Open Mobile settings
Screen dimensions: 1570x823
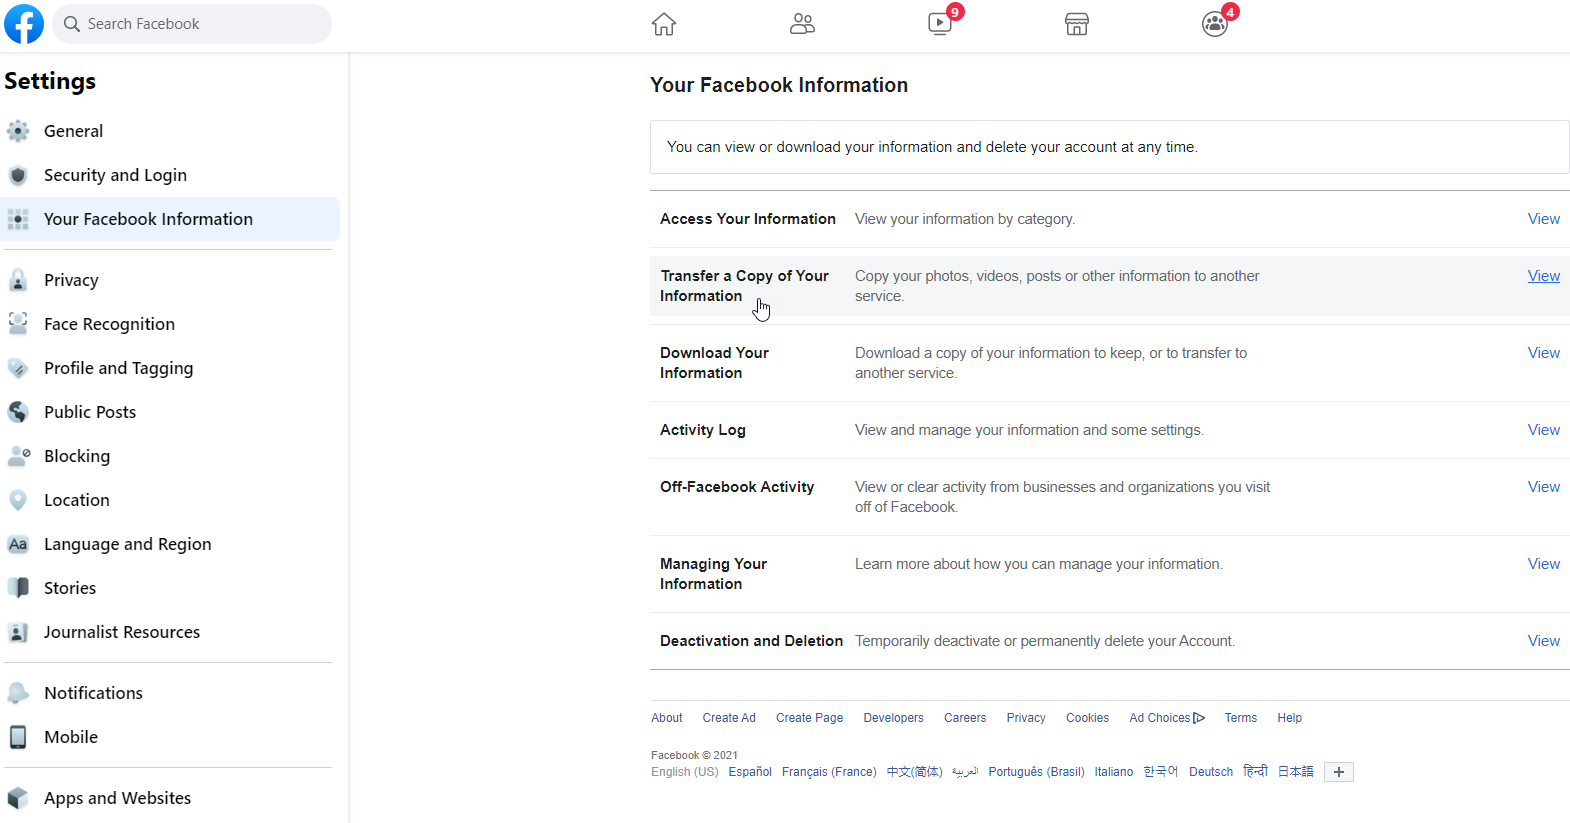[170, 737]
